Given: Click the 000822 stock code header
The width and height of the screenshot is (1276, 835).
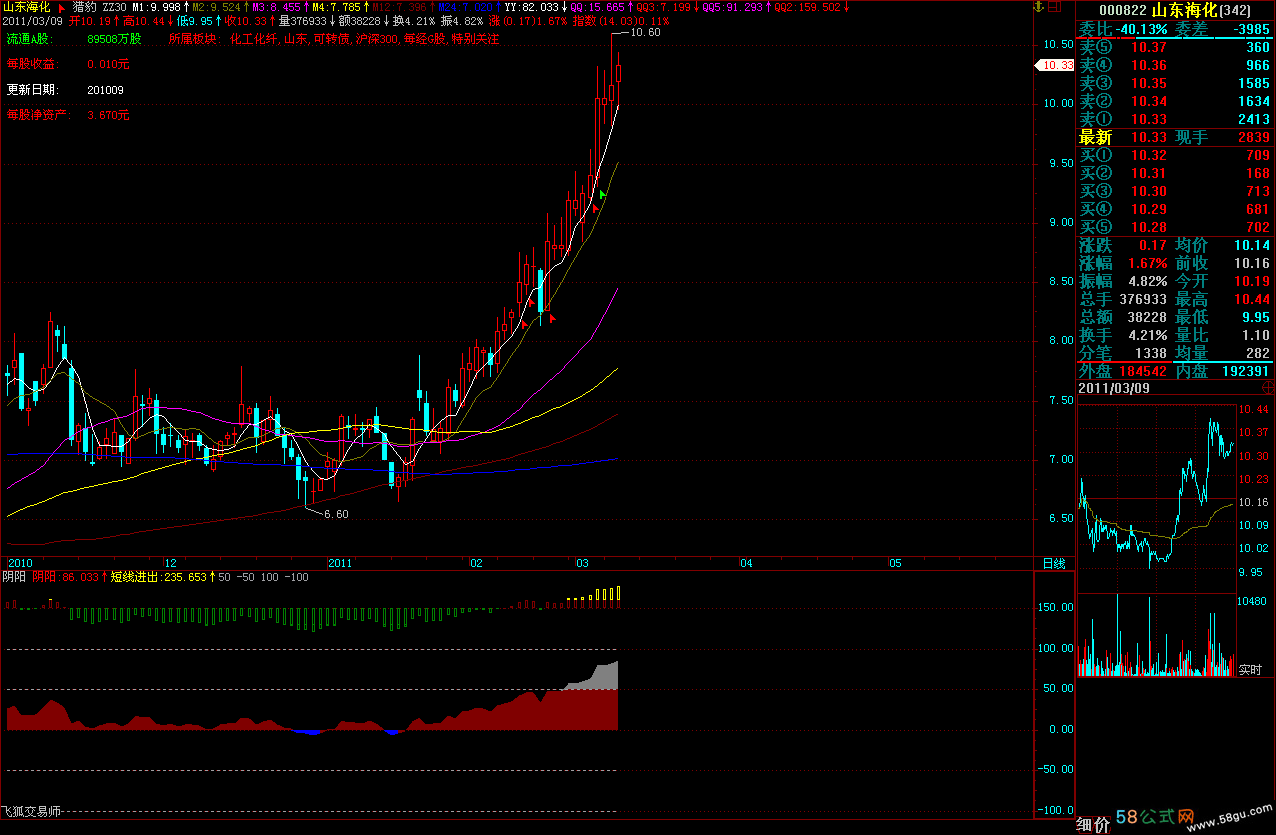Looking at the screenshot, I should [1124, 10].
